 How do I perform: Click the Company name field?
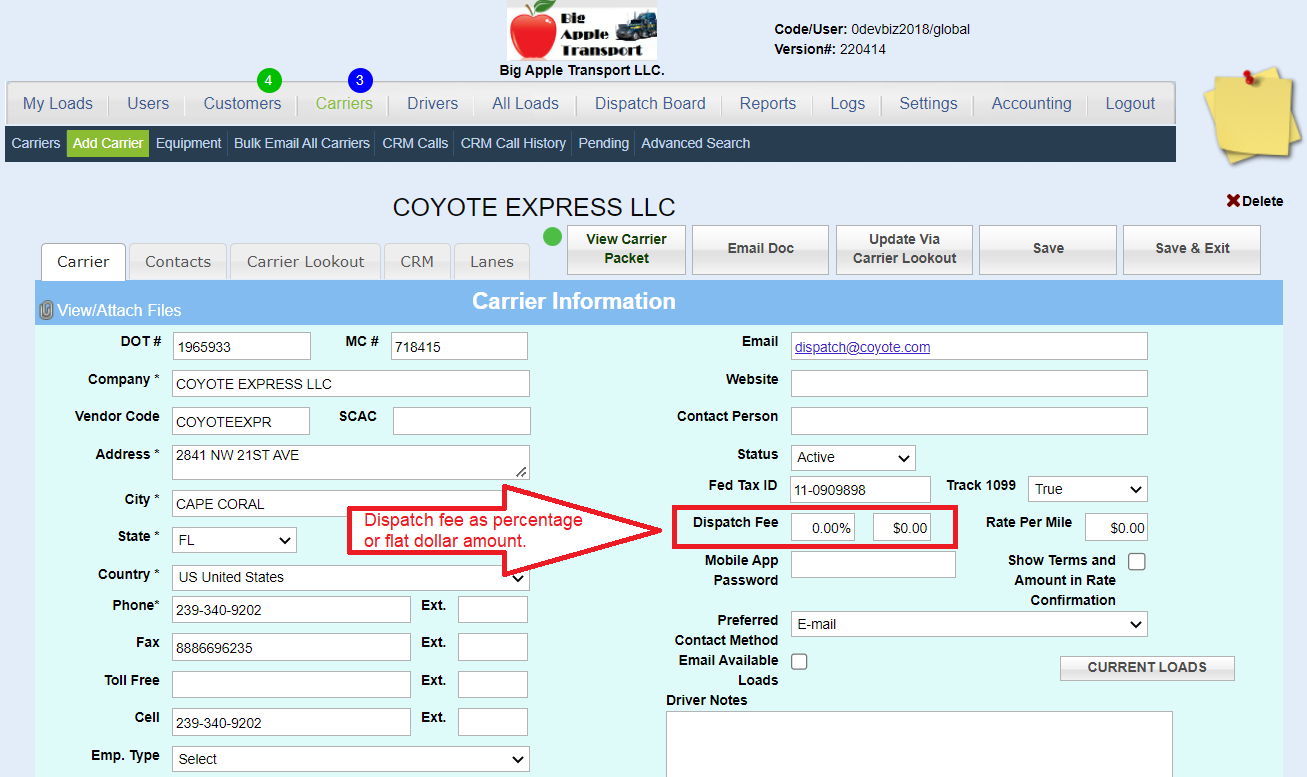tap(351, 384)
